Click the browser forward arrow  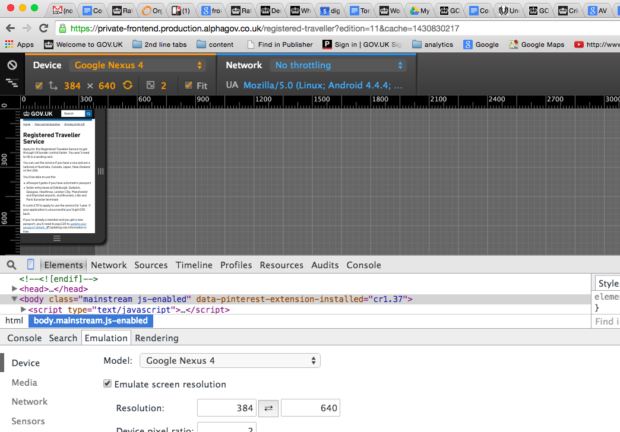pyautogui.click(x=27, y=28)
